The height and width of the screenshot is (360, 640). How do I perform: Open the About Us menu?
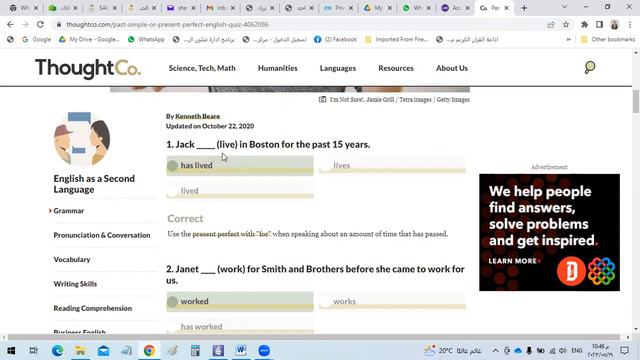451,68
